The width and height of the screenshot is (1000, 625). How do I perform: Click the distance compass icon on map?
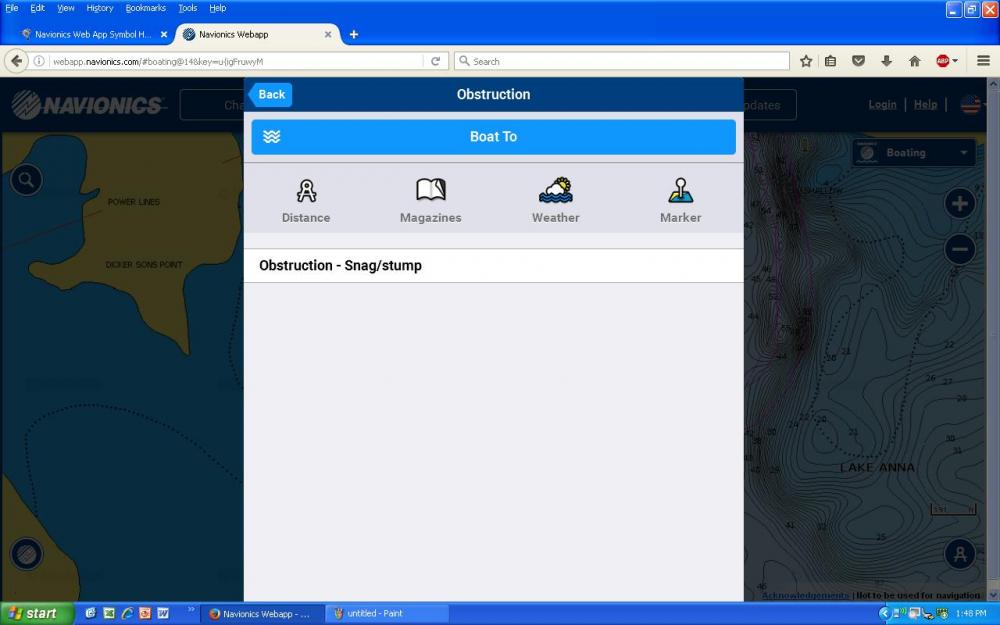[960, 554]
